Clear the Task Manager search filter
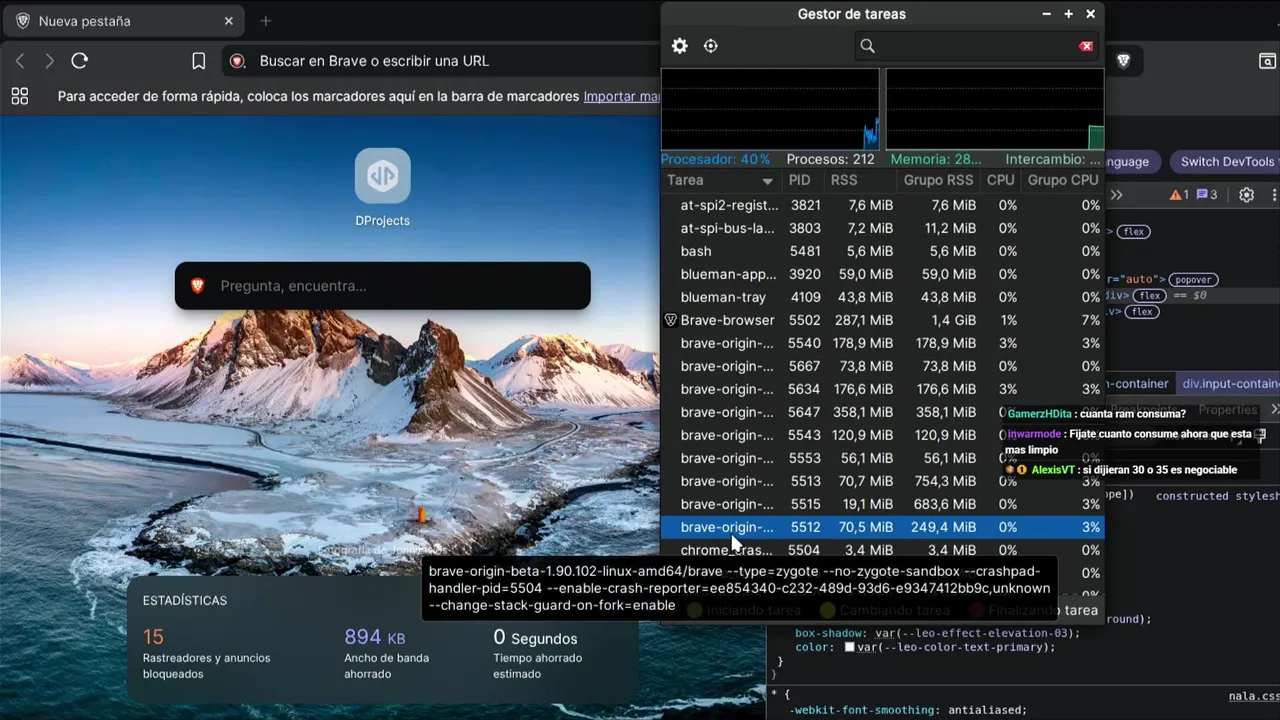Screen dimensions: 1280x720 click(x=1086, y=46)
